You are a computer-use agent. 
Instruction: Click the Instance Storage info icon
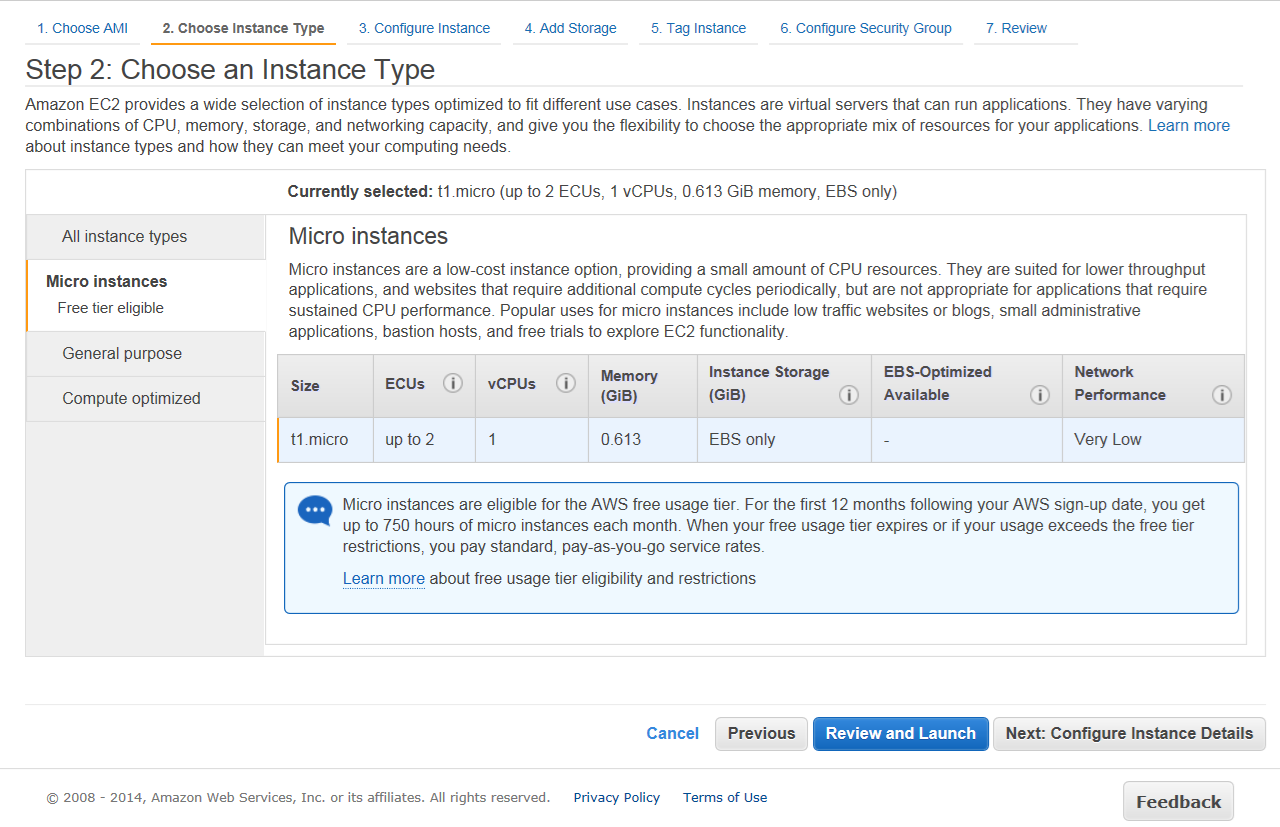849,395
